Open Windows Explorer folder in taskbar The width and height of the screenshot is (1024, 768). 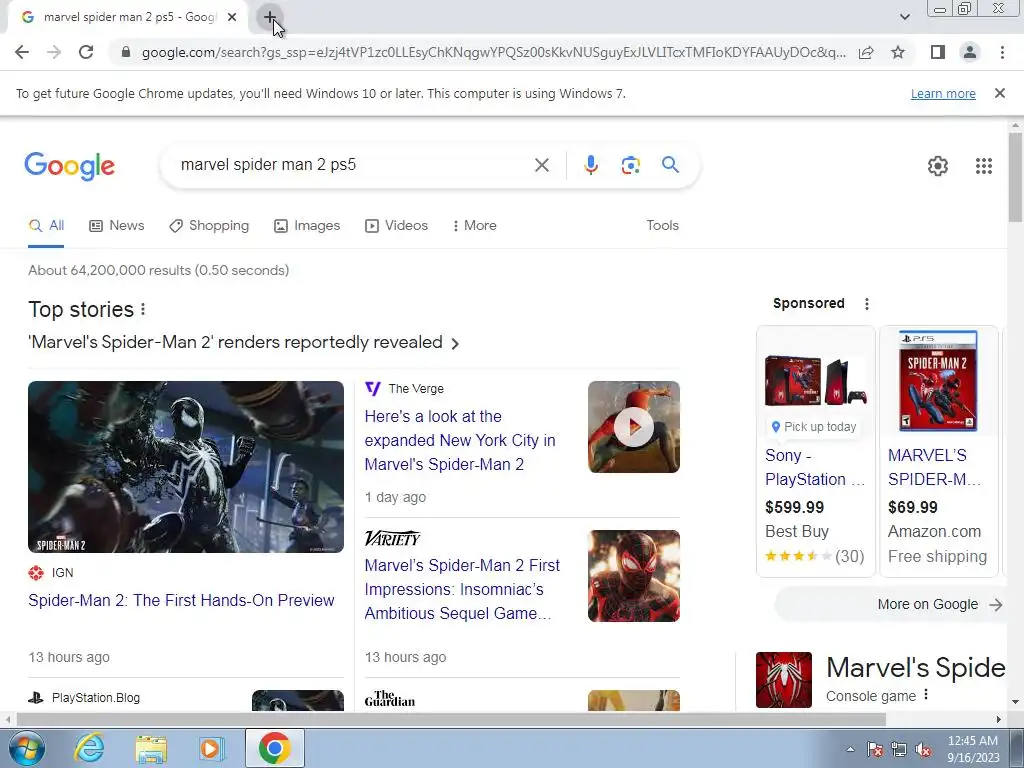click(151, 748)
